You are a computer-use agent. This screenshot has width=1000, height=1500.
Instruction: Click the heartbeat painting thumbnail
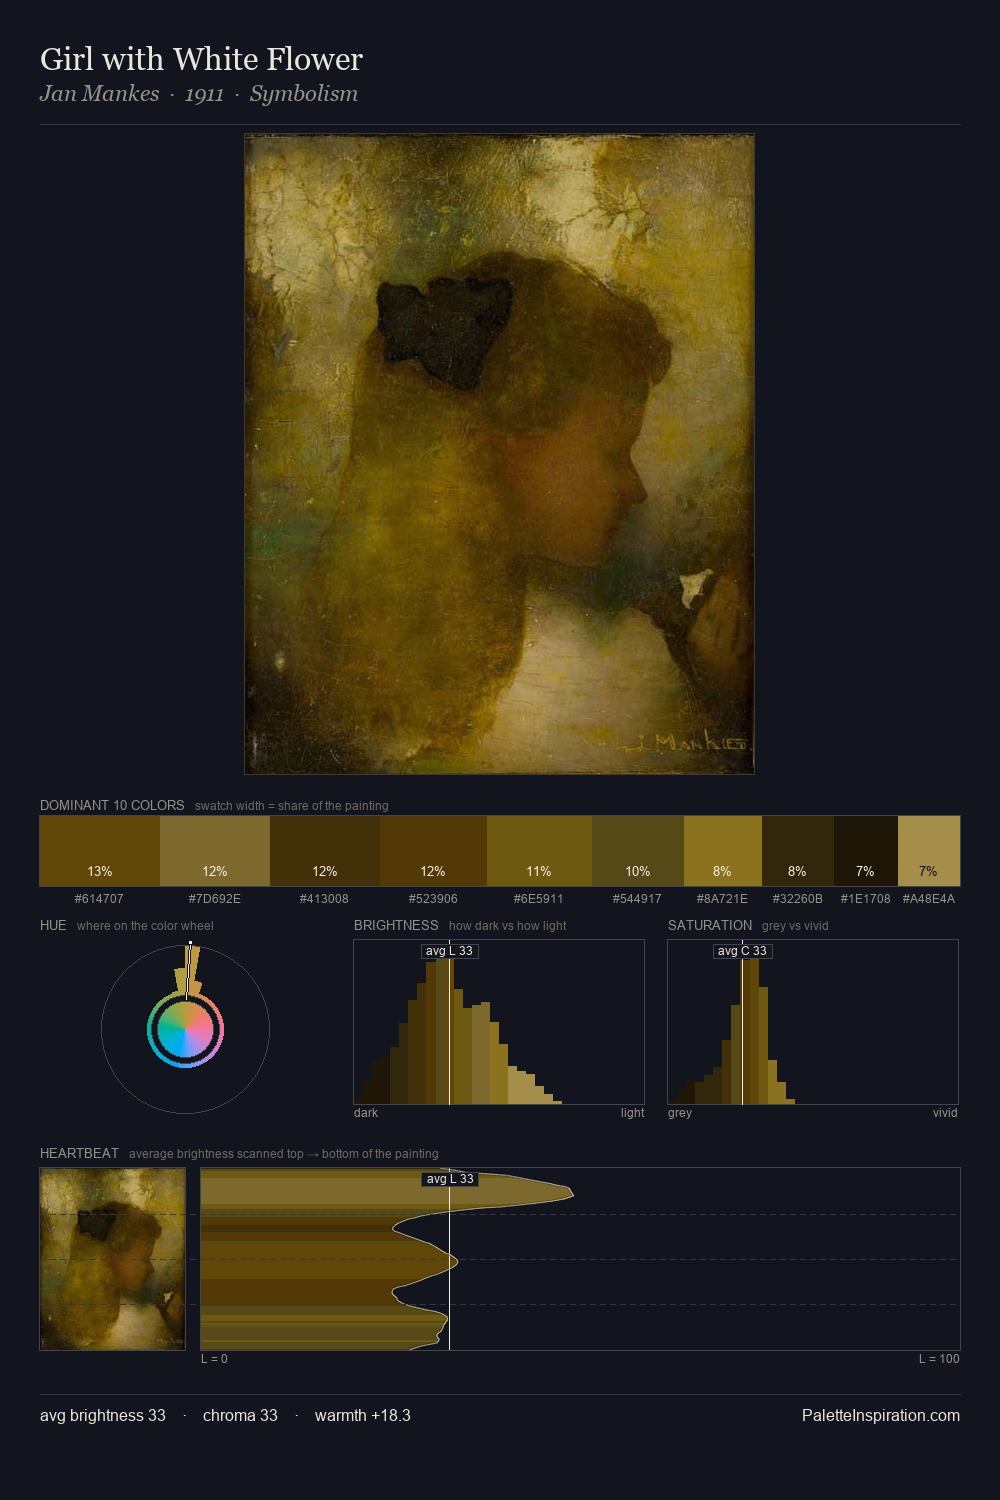[113, 1259]
